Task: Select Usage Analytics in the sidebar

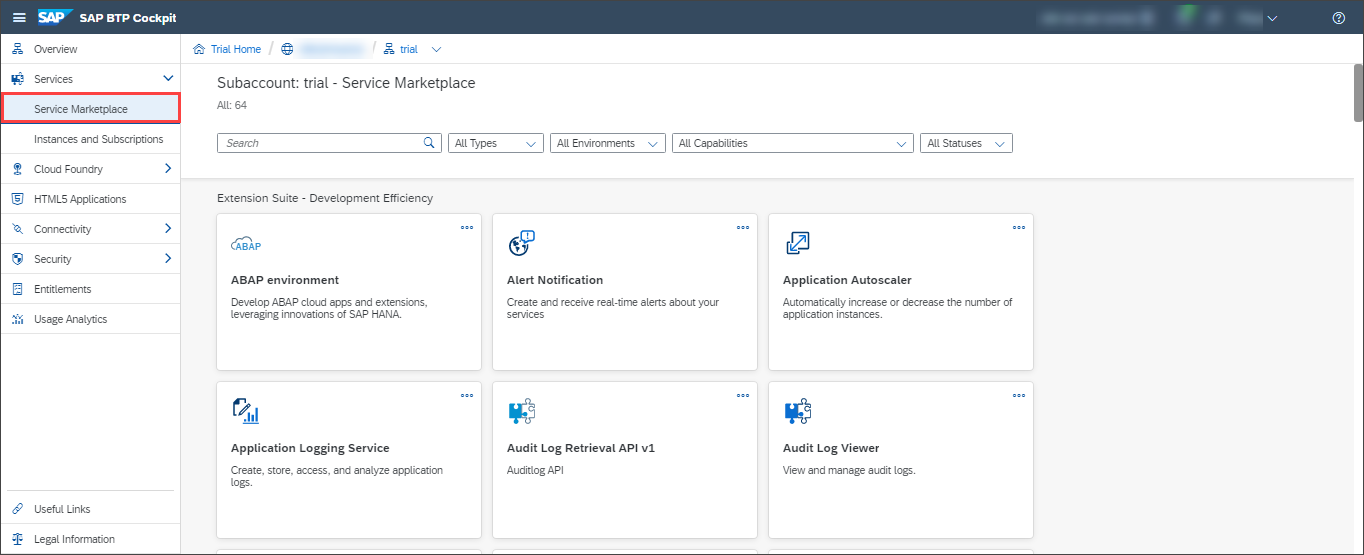Action: 90,319
